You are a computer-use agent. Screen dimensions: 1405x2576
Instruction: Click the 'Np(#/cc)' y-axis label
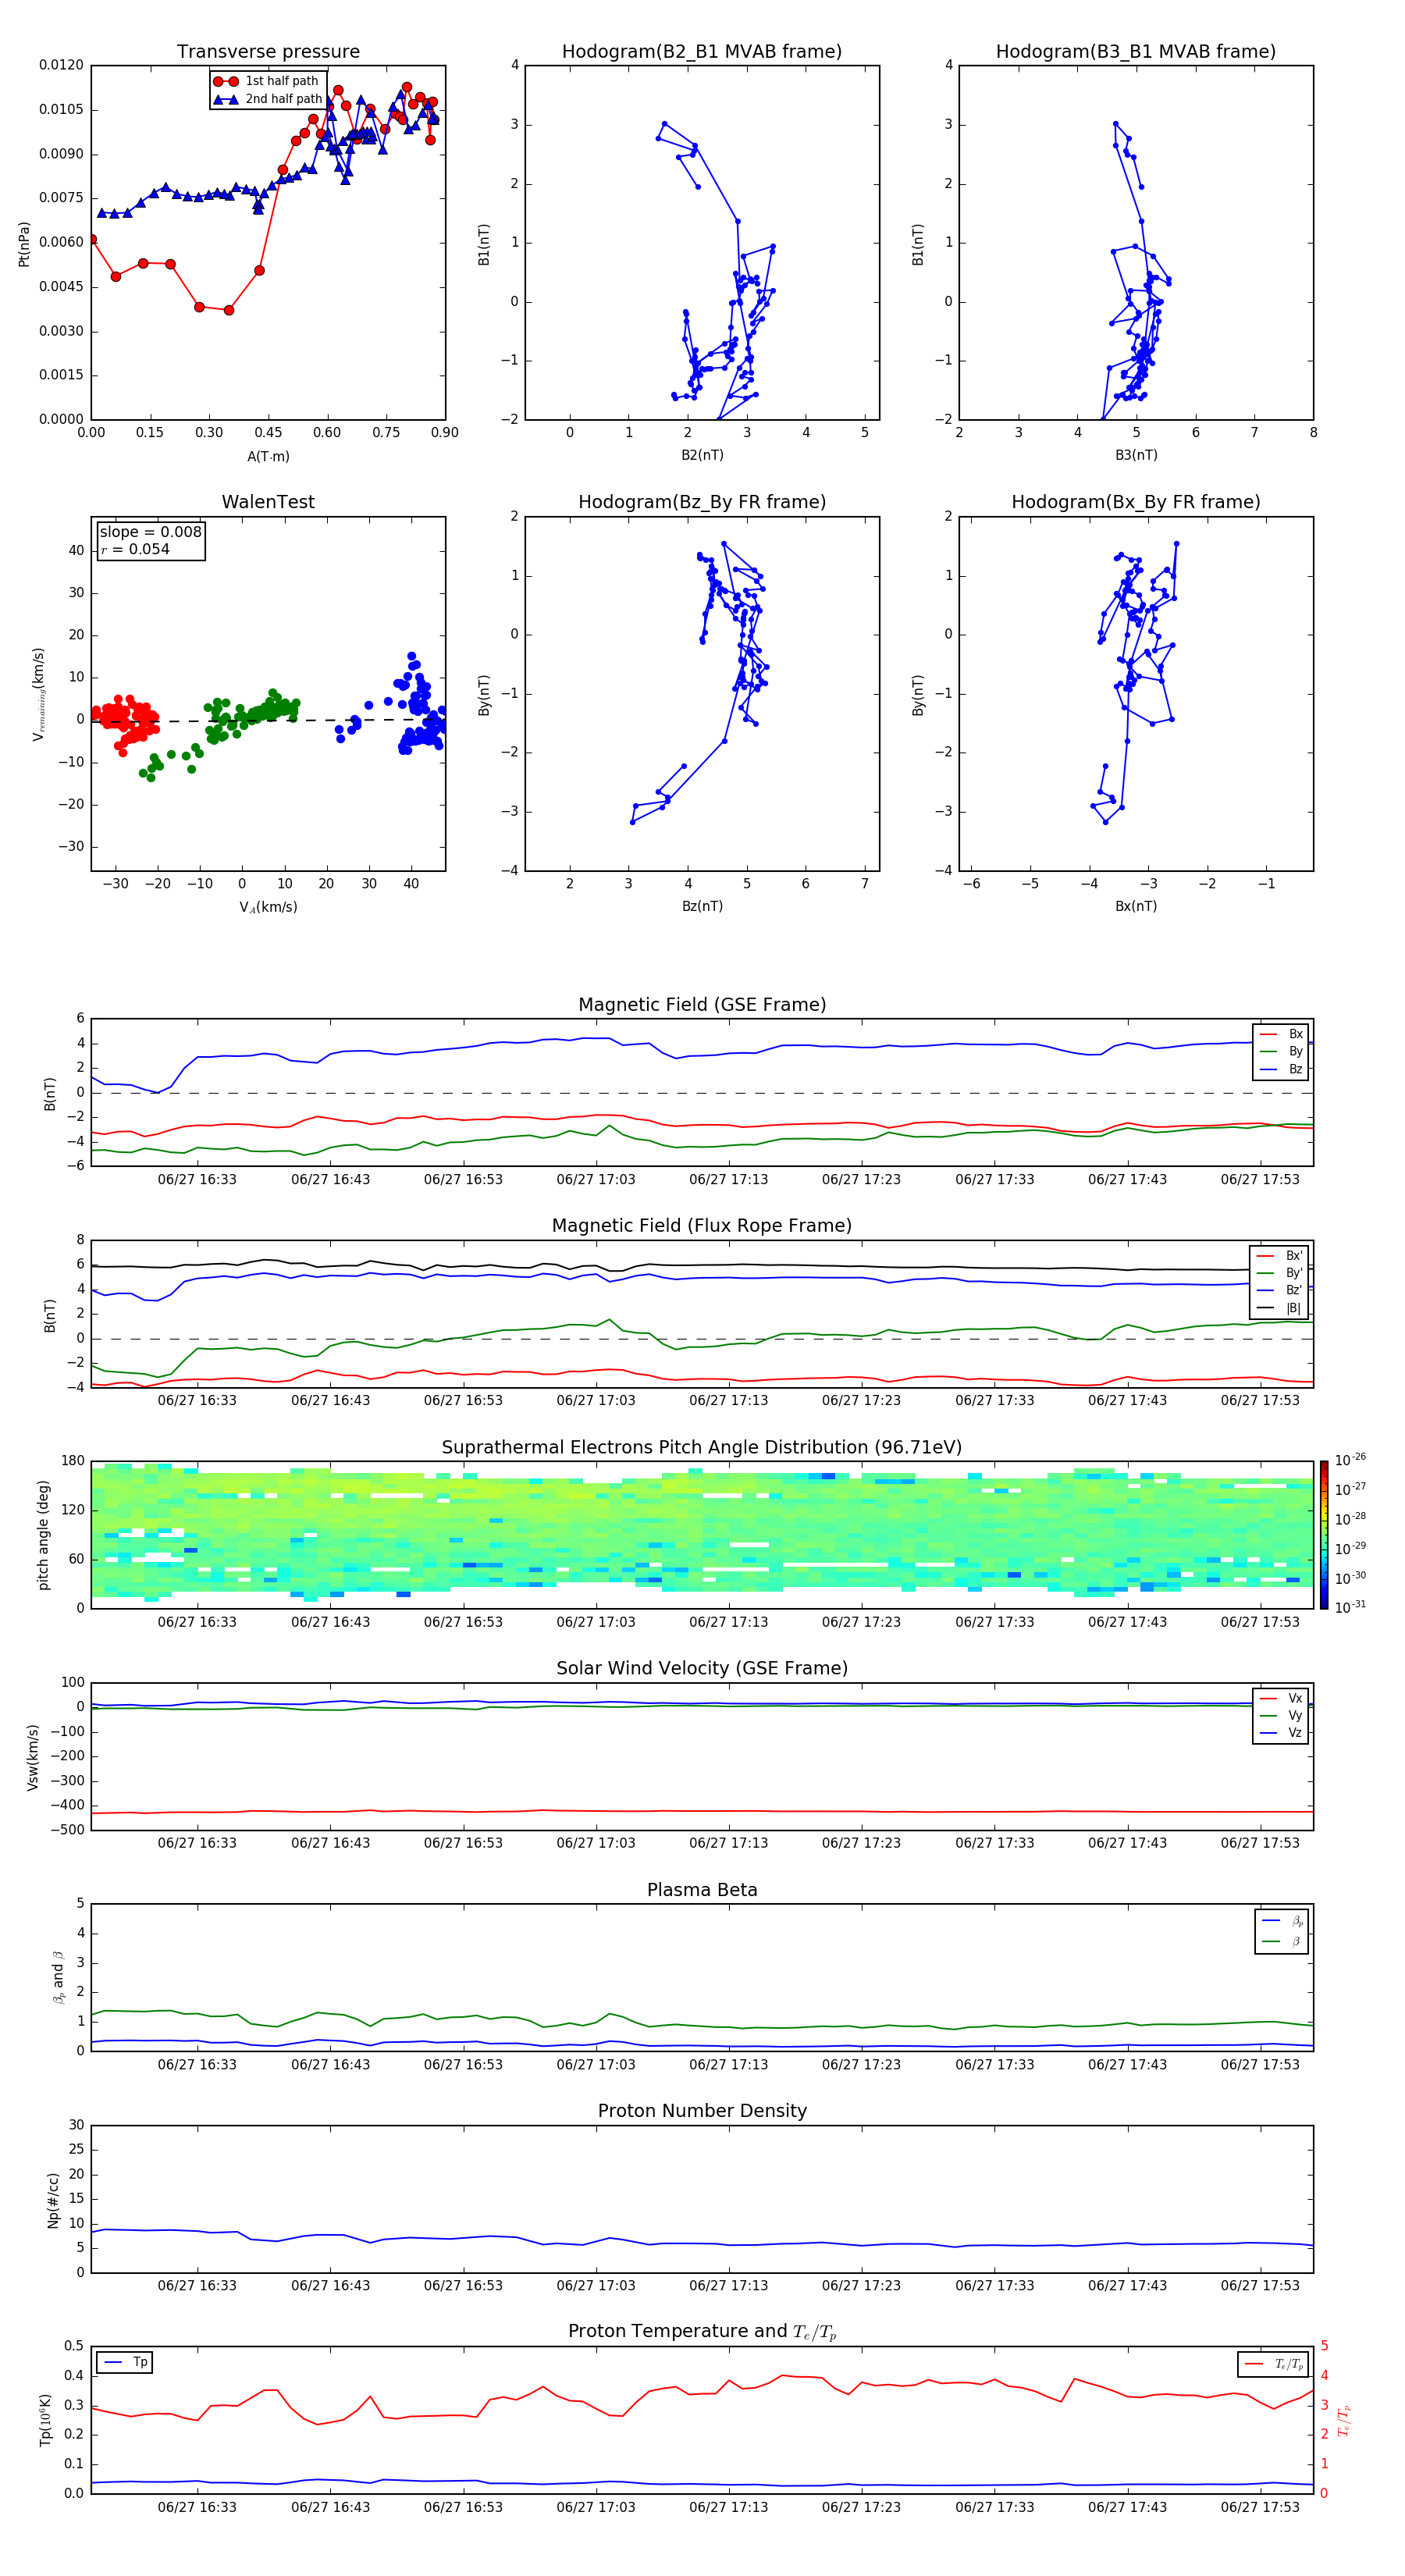53,2199
